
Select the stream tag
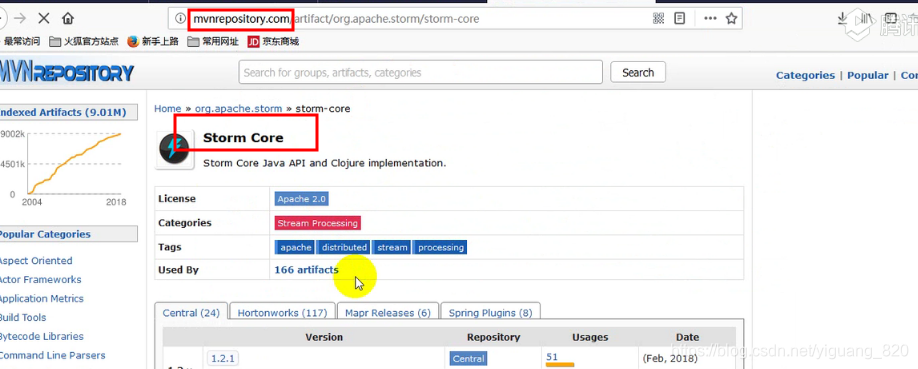(392, 247)
